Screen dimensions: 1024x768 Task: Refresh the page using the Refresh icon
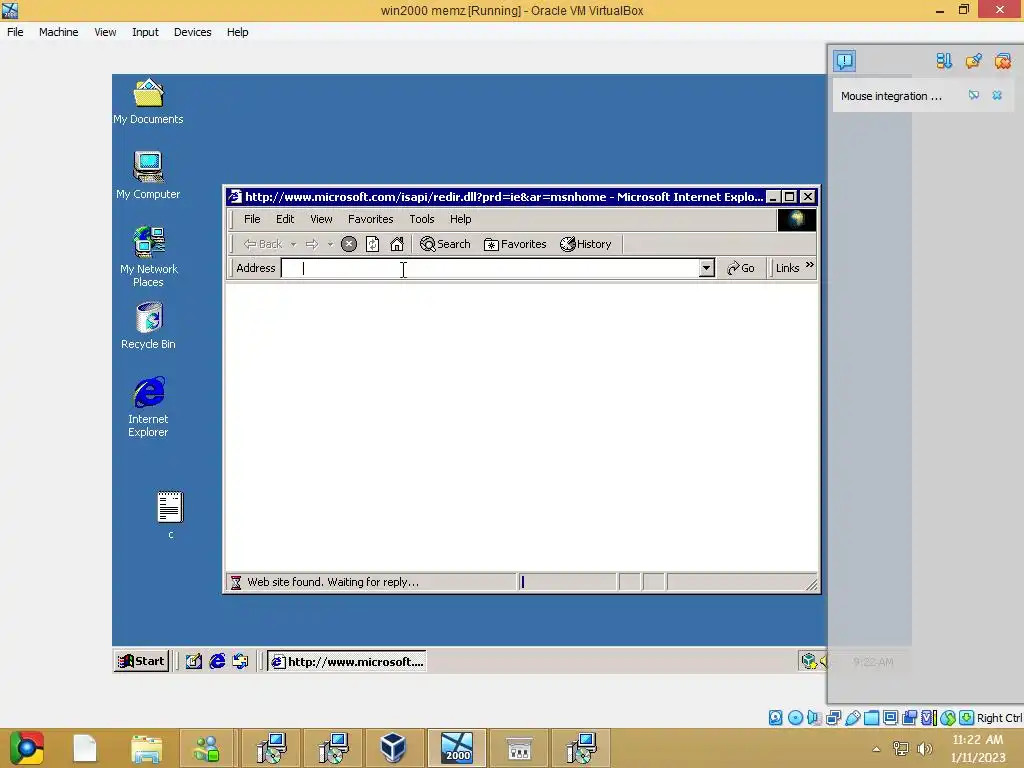372,244
